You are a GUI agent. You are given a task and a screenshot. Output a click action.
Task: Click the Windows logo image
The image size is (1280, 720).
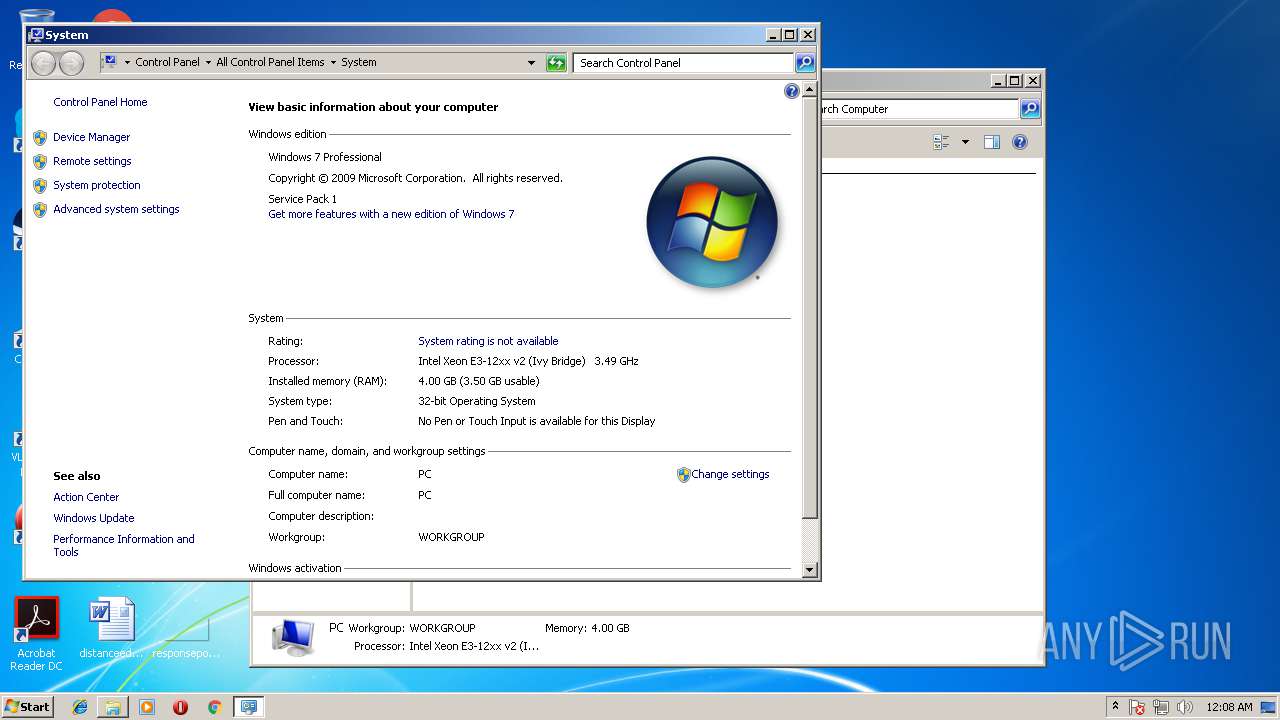(x=712, y=222)
